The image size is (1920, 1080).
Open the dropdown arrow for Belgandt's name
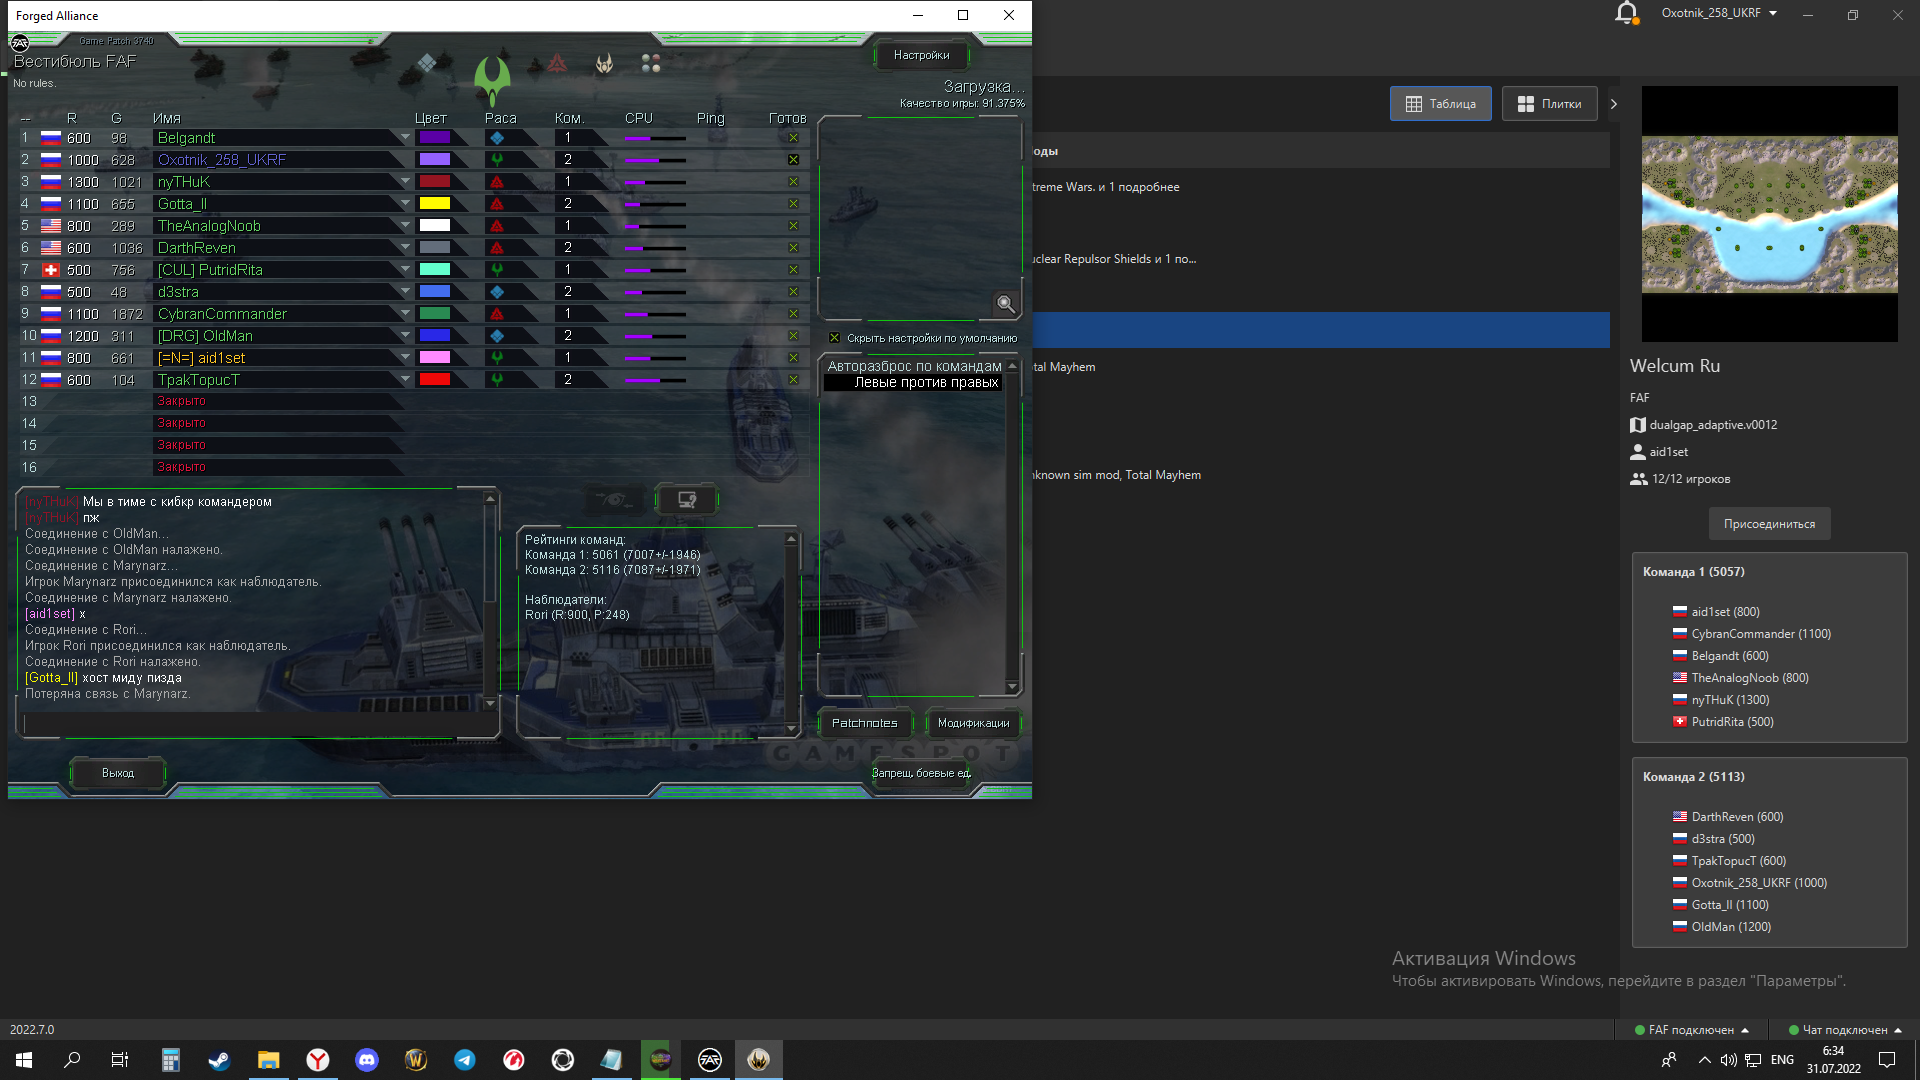[x=405, y=138]
